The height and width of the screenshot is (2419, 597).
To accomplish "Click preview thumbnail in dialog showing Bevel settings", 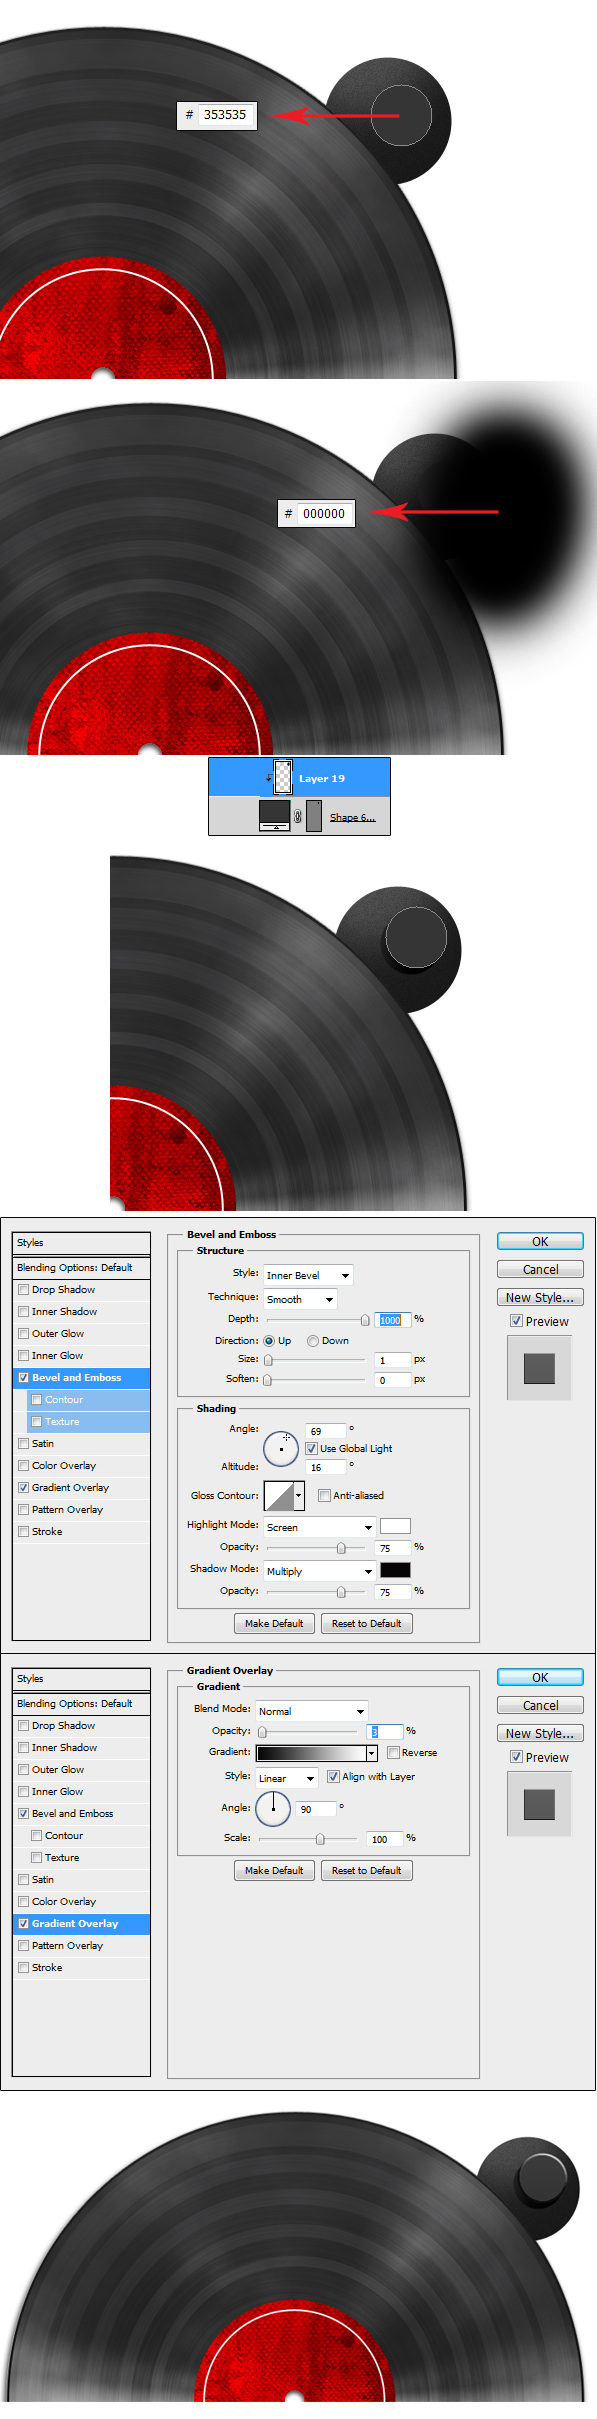I will [539, 1368].
